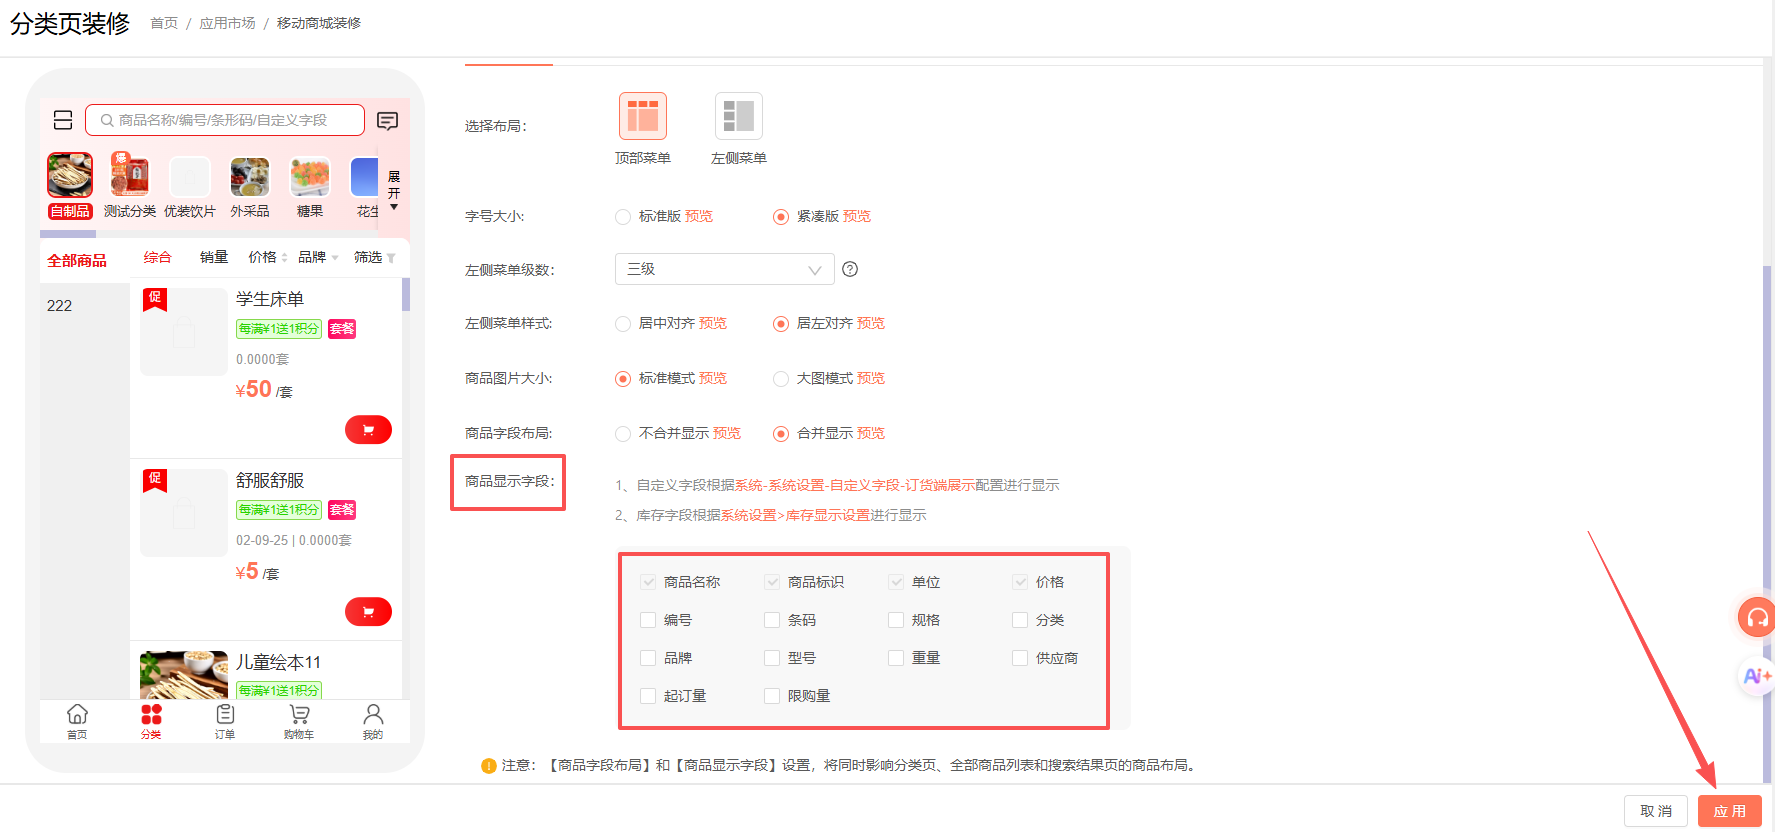
Task: Switch to the 销量 sort tab
Action: point(214,258)
